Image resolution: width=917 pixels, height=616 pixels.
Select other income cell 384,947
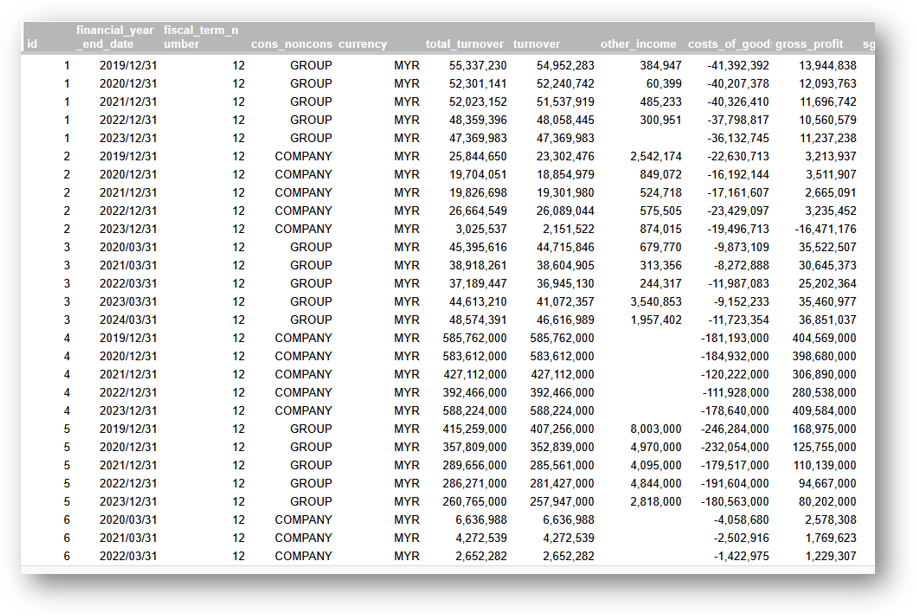[x=660, y=66]
